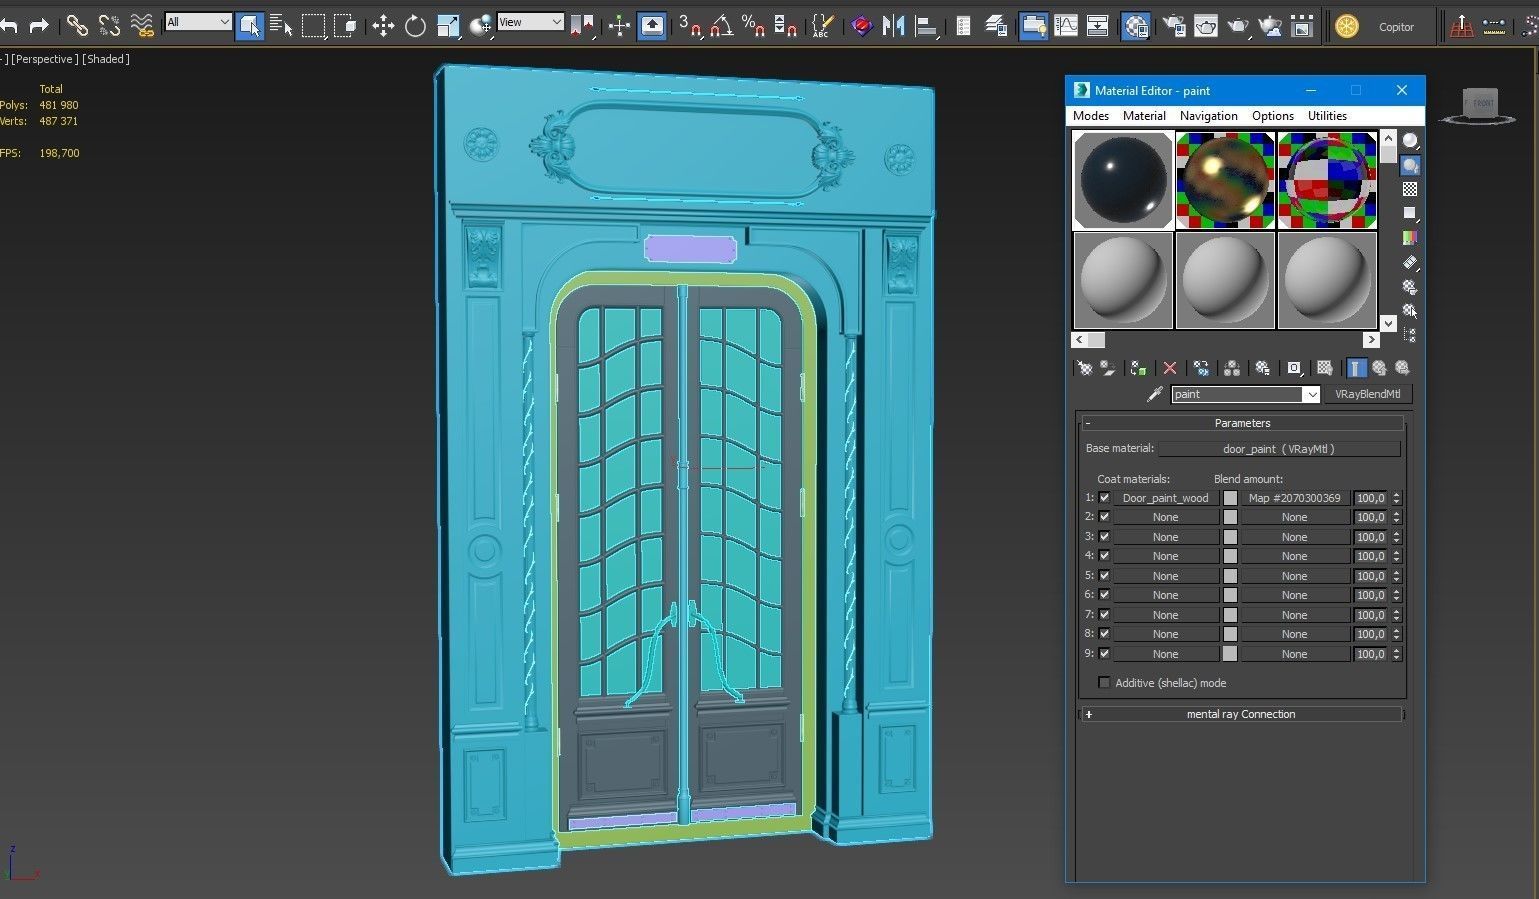Uncheck coat material 9 checkbox
Viewport: 1539px width, 899px height.
1104,654
